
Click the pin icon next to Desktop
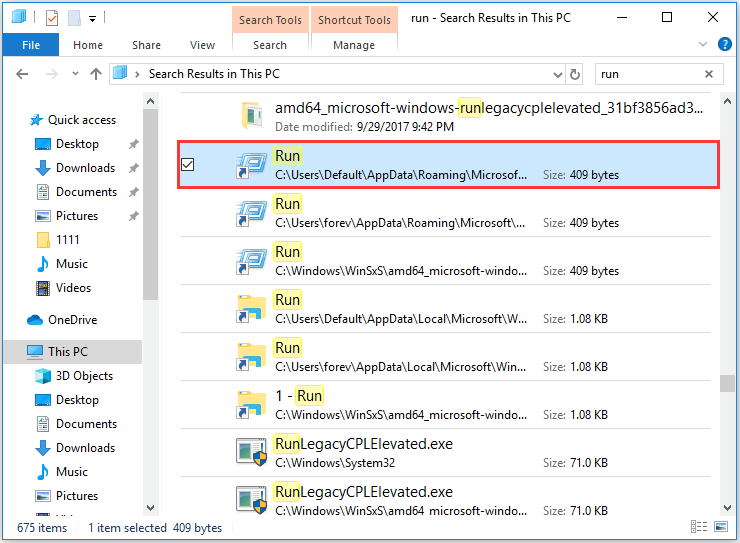click(134, 144)
